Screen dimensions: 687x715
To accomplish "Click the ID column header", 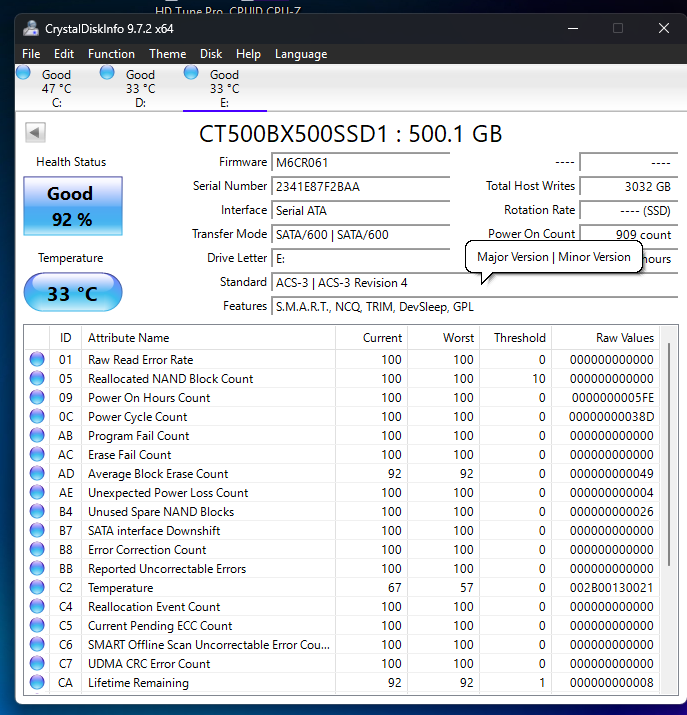I will 65,338.
